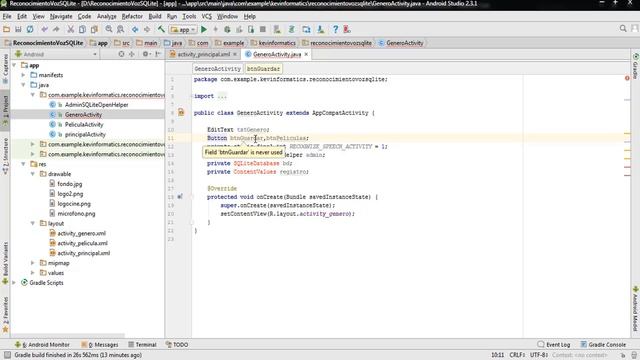Click the Synchronize toolbar icon

(x=30, y=29)
